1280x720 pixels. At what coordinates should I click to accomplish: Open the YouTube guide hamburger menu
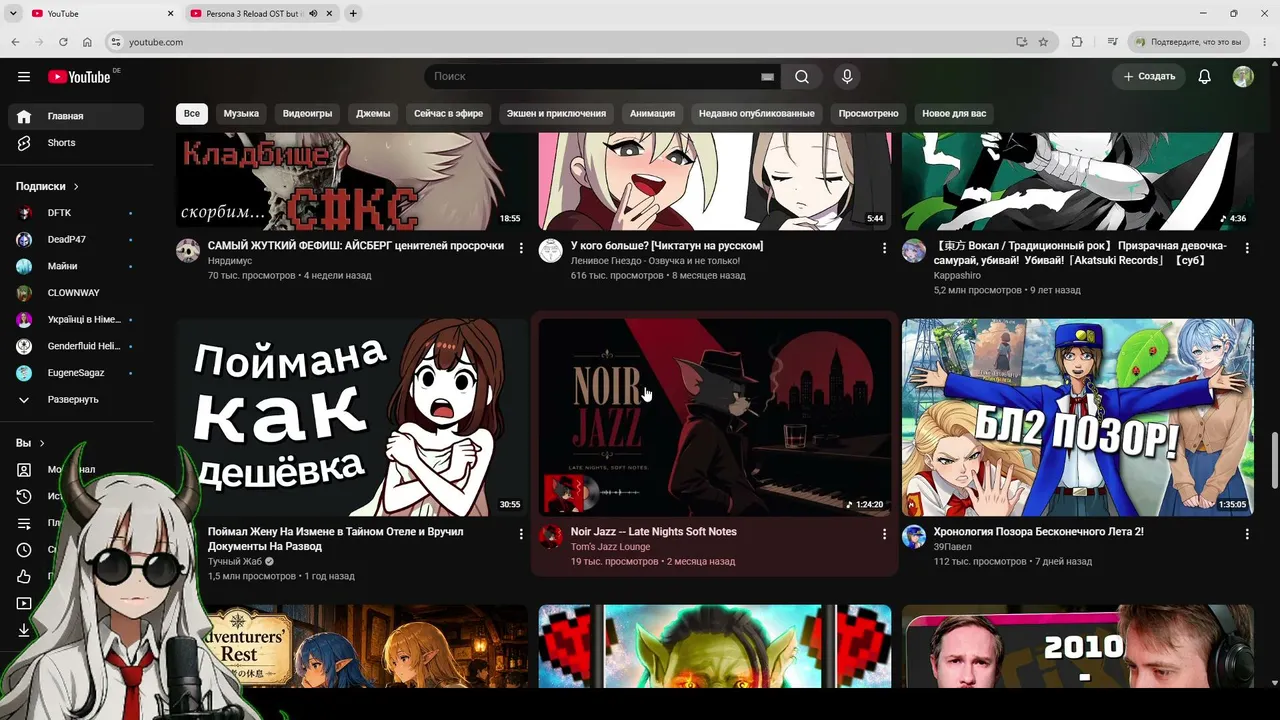pyautogui.click(x=24, y=77)
